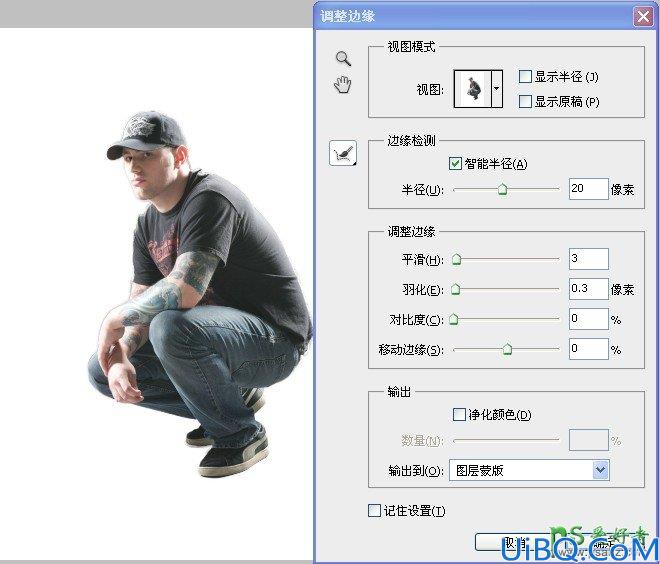This screenshot has height=564, width=660.
Task: Select the Refine Radius brush tool
Action: coord(343,153)
